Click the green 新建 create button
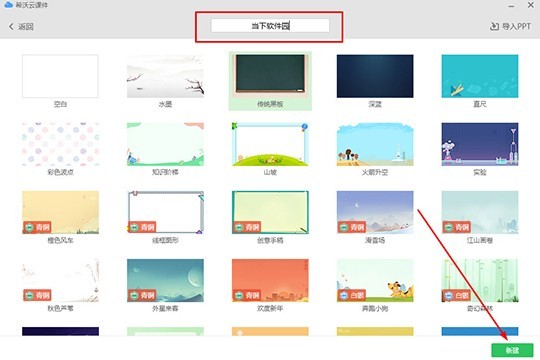The height and width of the screenshot is (360, 540). (x=512, y=350)
